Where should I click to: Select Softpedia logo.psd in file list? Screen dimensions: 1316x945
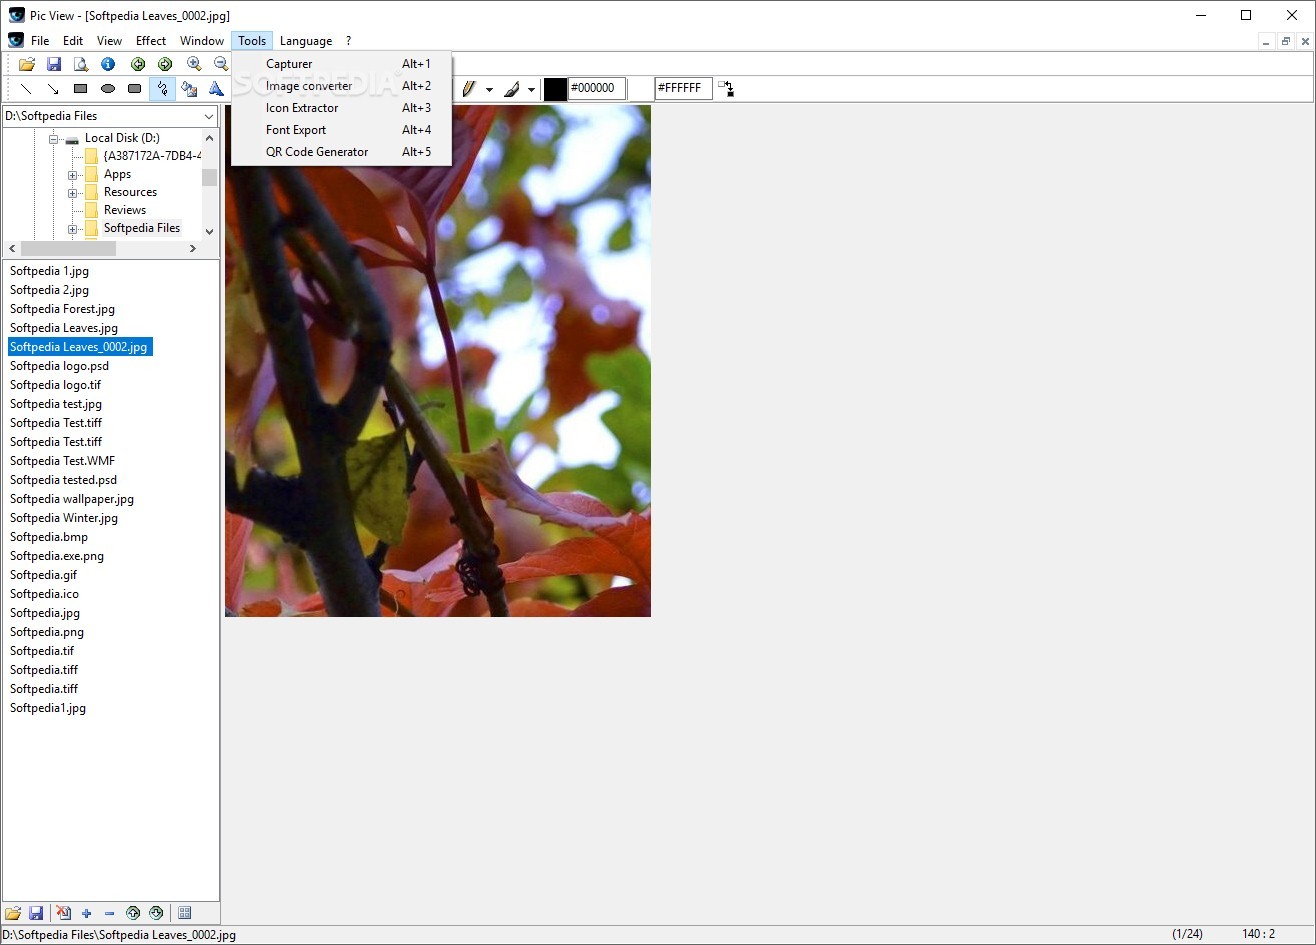click(59, 366)
